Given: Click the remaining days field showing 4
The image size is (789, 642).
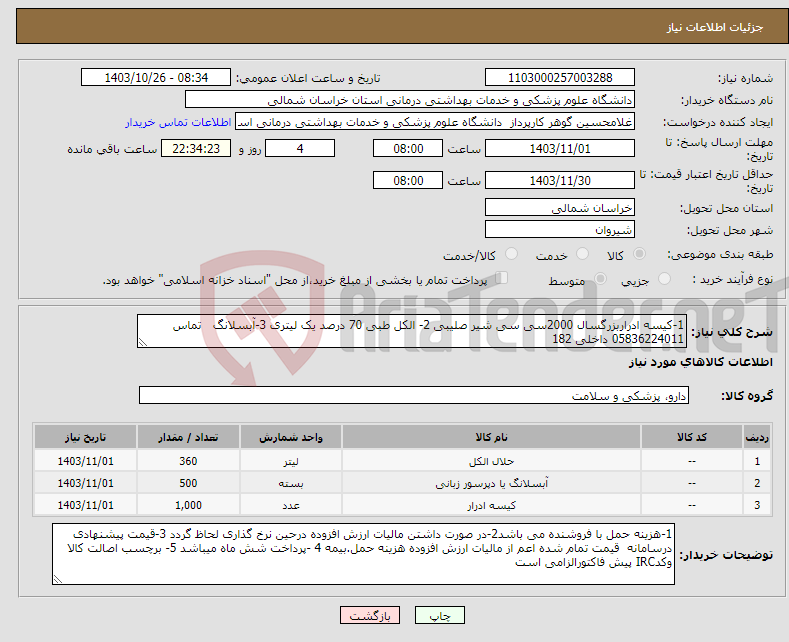Looking at the screenshot, I should point(300,149).
